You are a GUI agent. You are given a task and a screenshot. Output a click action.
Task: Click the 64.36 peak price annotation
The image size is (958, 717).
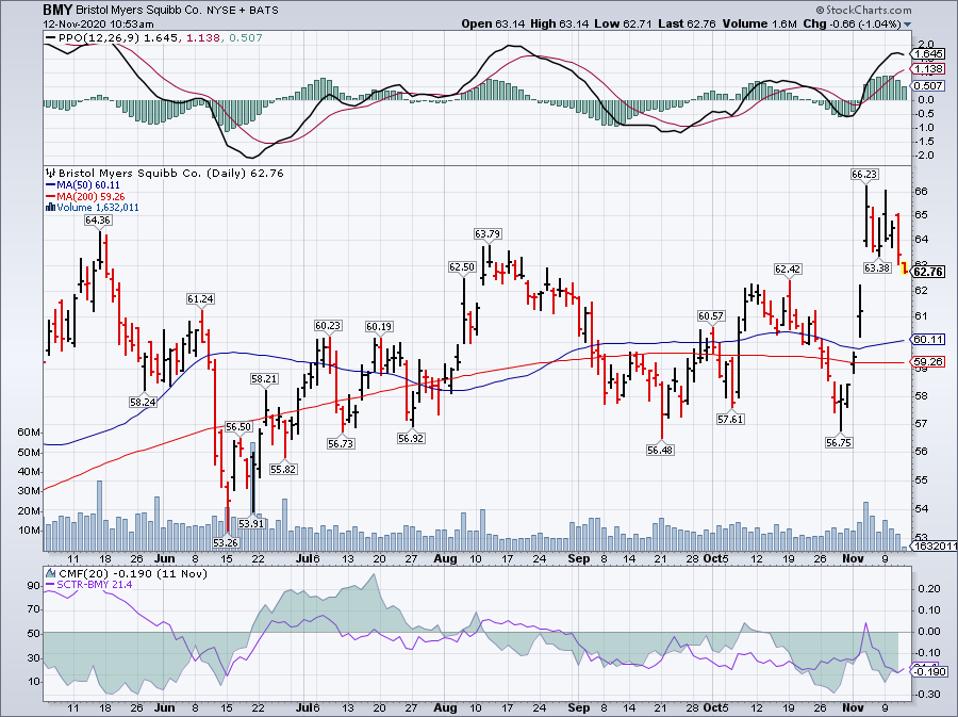point(98,220)
